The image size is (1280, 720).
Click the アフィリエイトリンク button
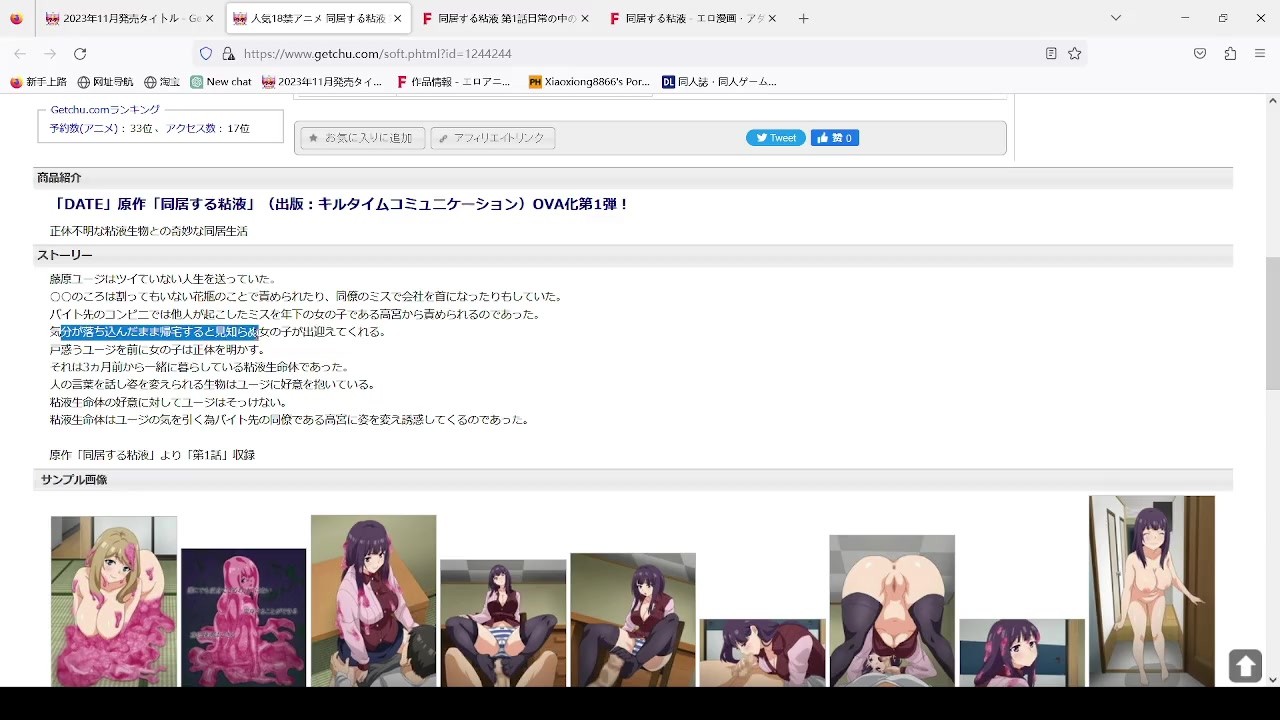tap(492, 138)
